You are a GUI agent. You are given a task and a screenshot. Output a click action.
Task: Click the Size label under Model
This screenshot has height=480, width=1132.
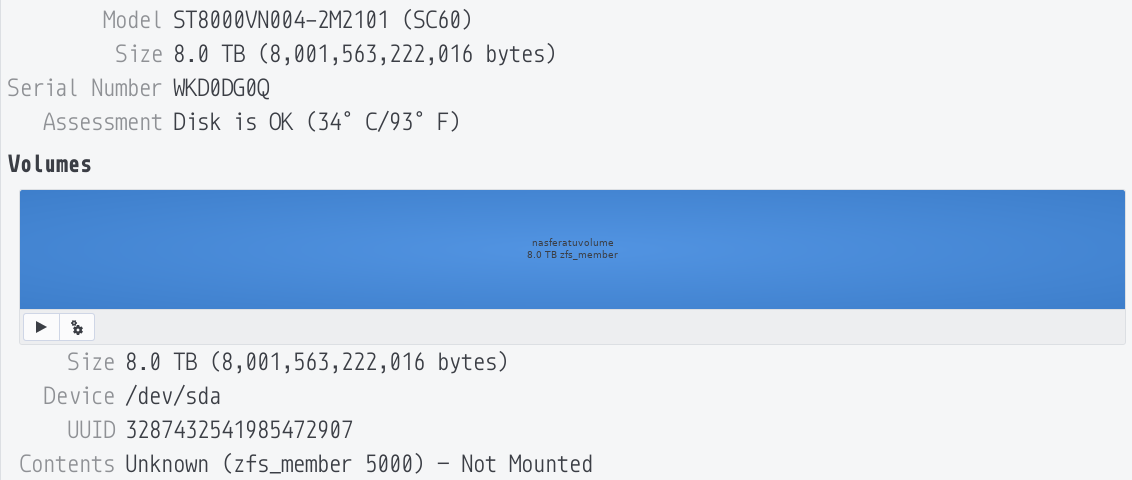(139, 54)
